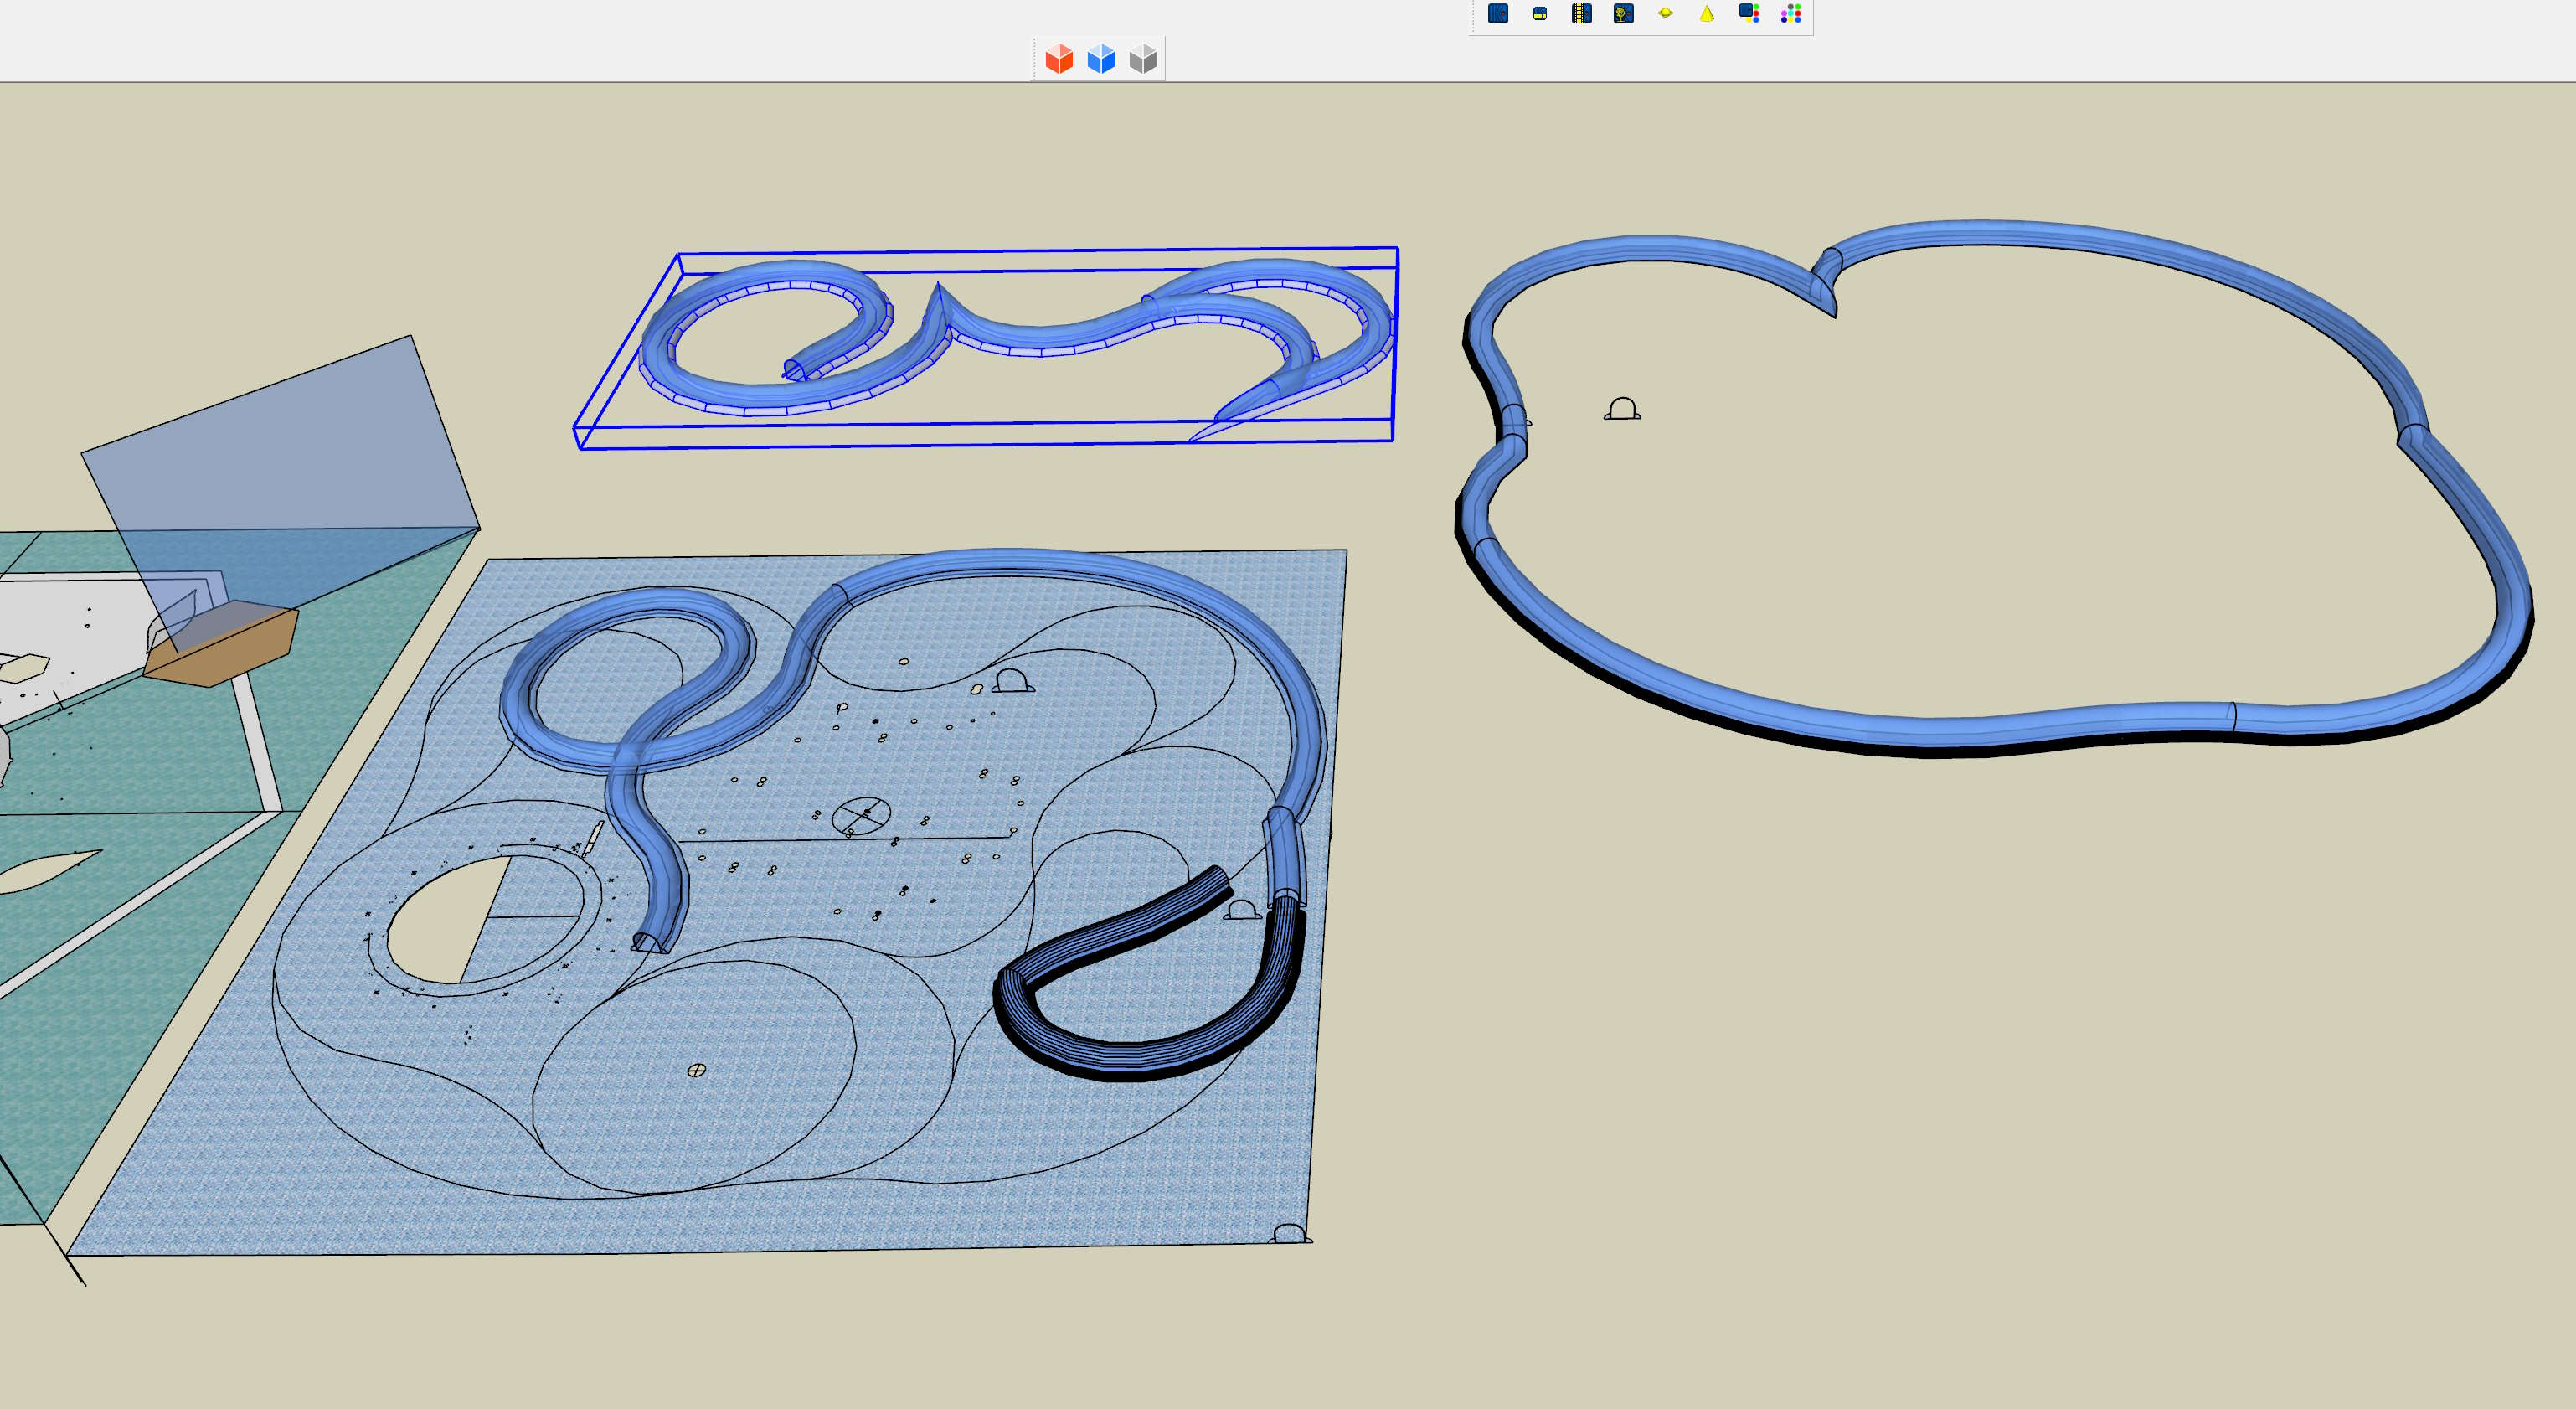2576x1409 pixels.
Task: Click the red cube toolbar icon
Action: (x=1058, y=59)
